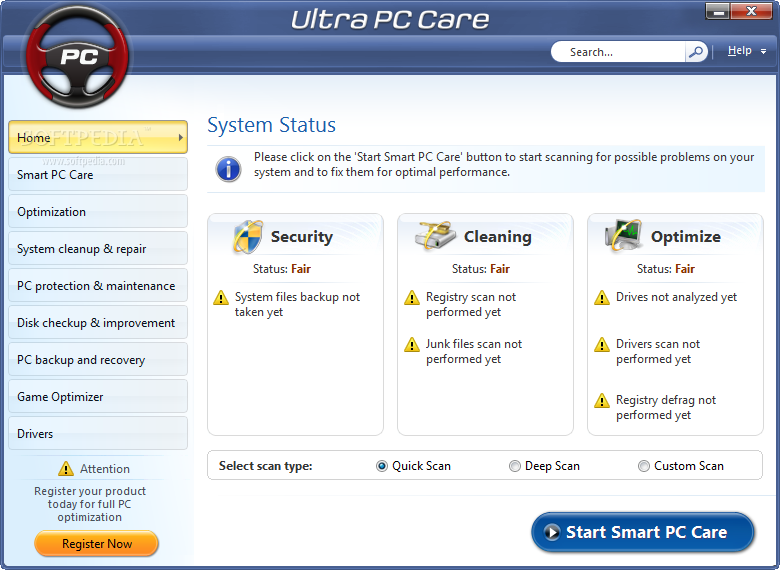Open the Drivers section
Screen dimensions: 780x570
(98, 433)
